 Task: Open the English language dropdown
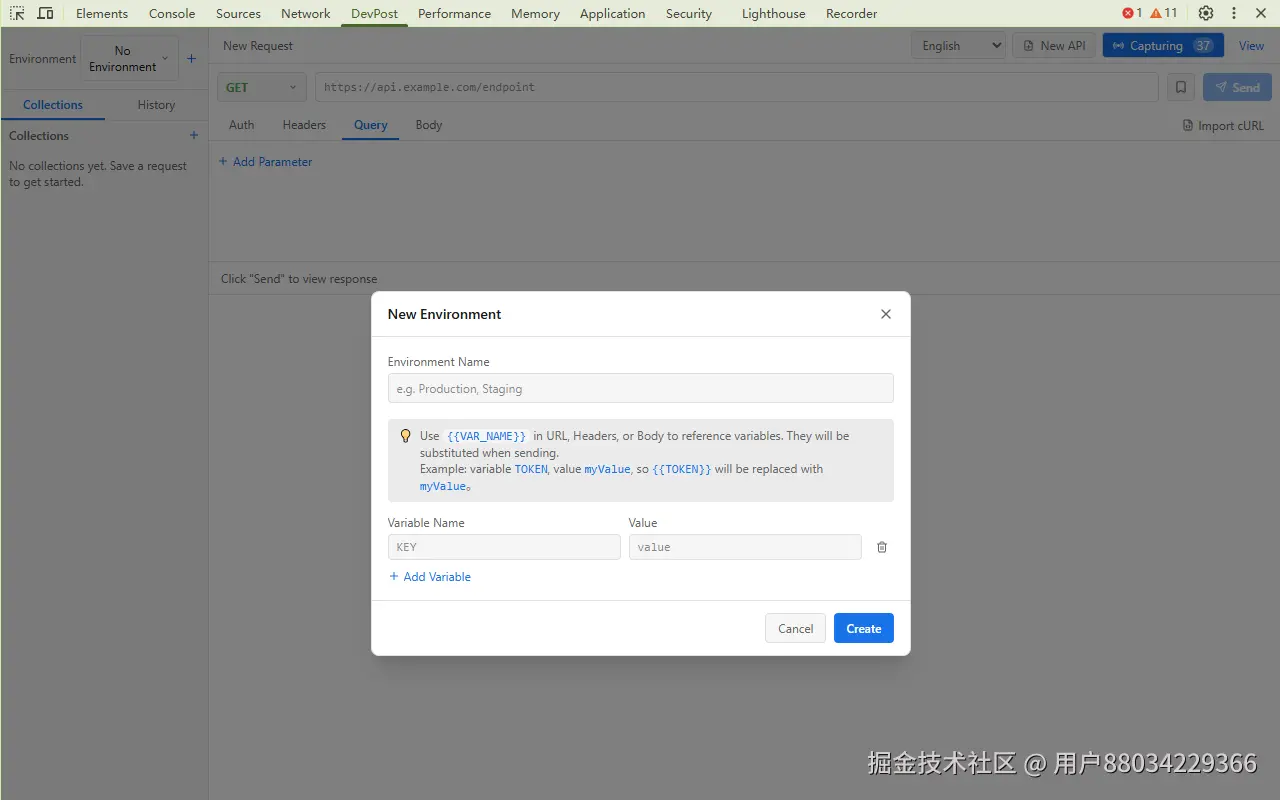958,45
